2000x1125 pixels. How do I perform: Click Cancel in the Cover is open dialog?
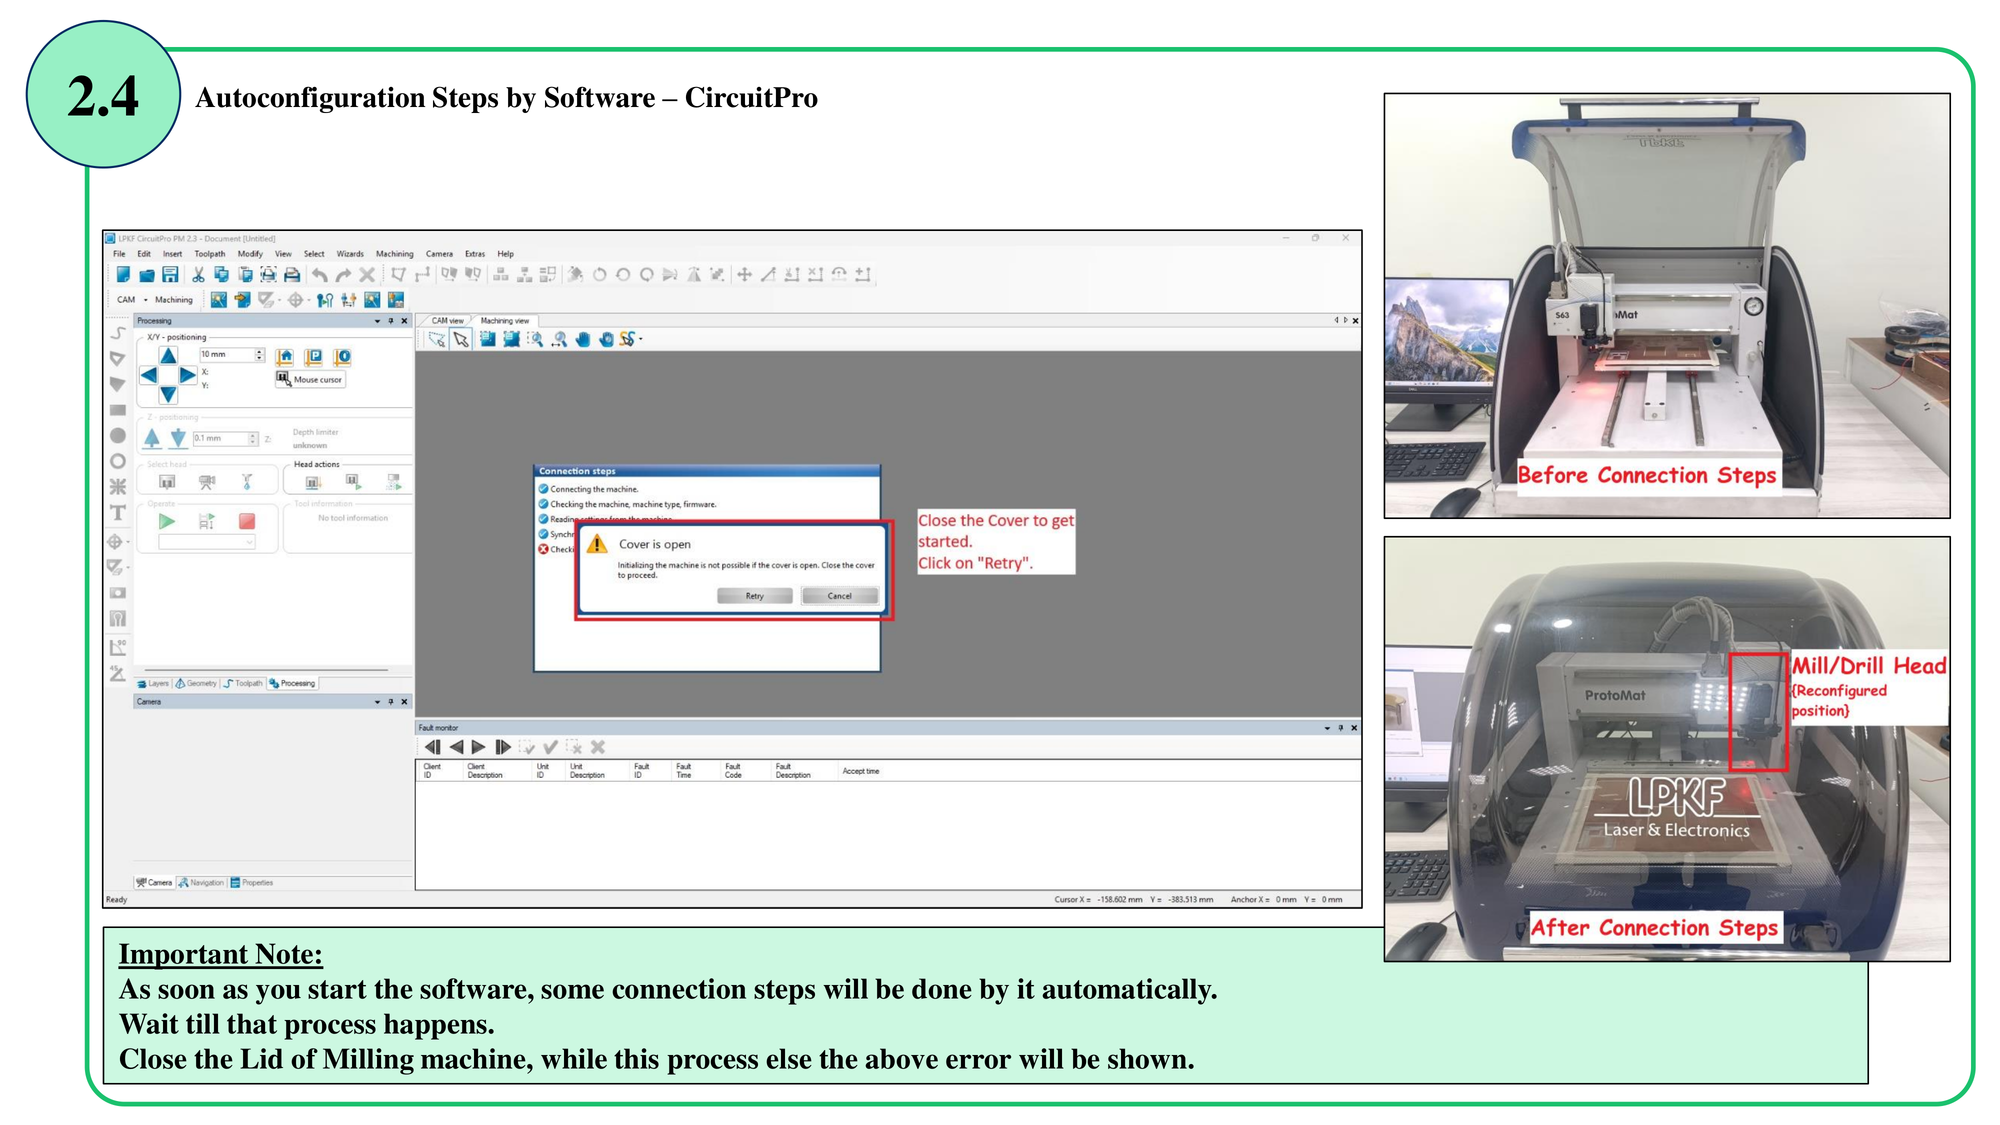840,596
